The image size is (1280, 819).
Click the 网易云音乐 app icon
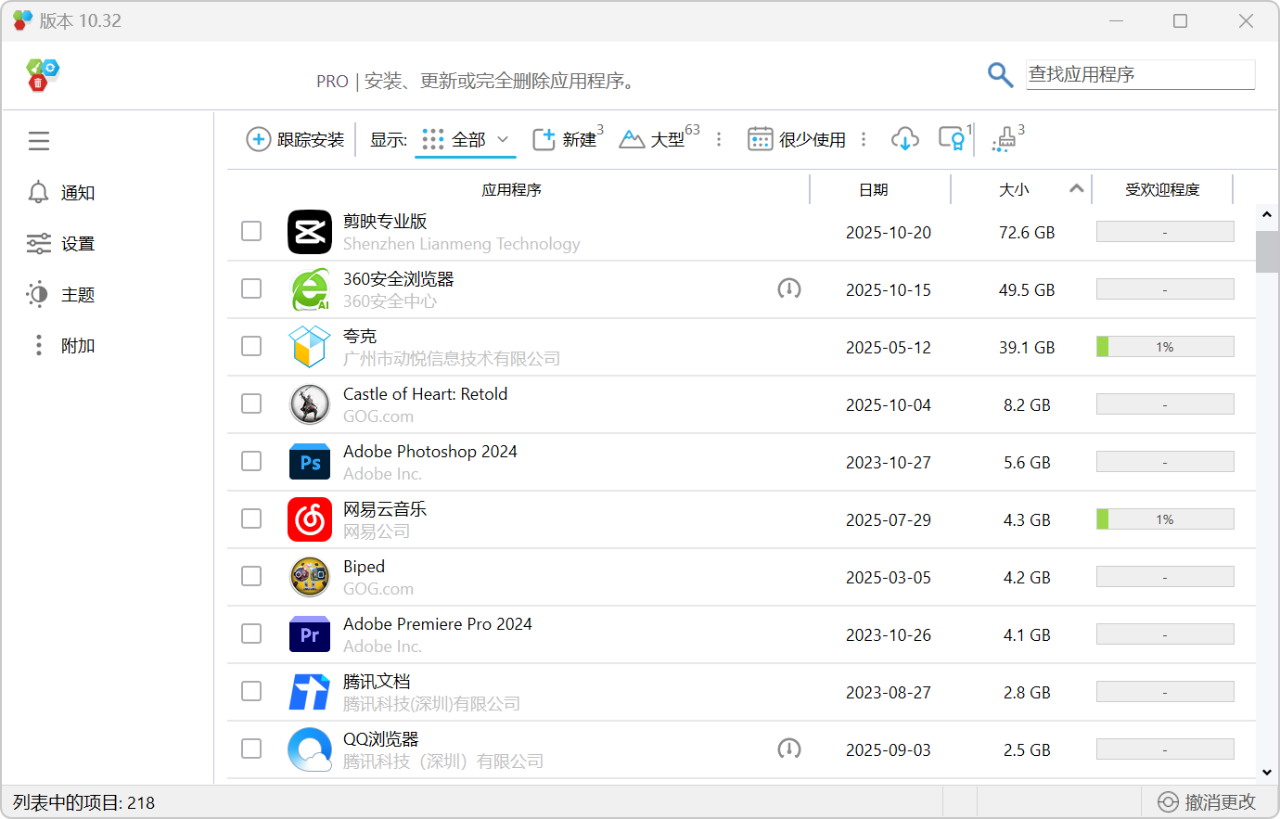point(309,519)
